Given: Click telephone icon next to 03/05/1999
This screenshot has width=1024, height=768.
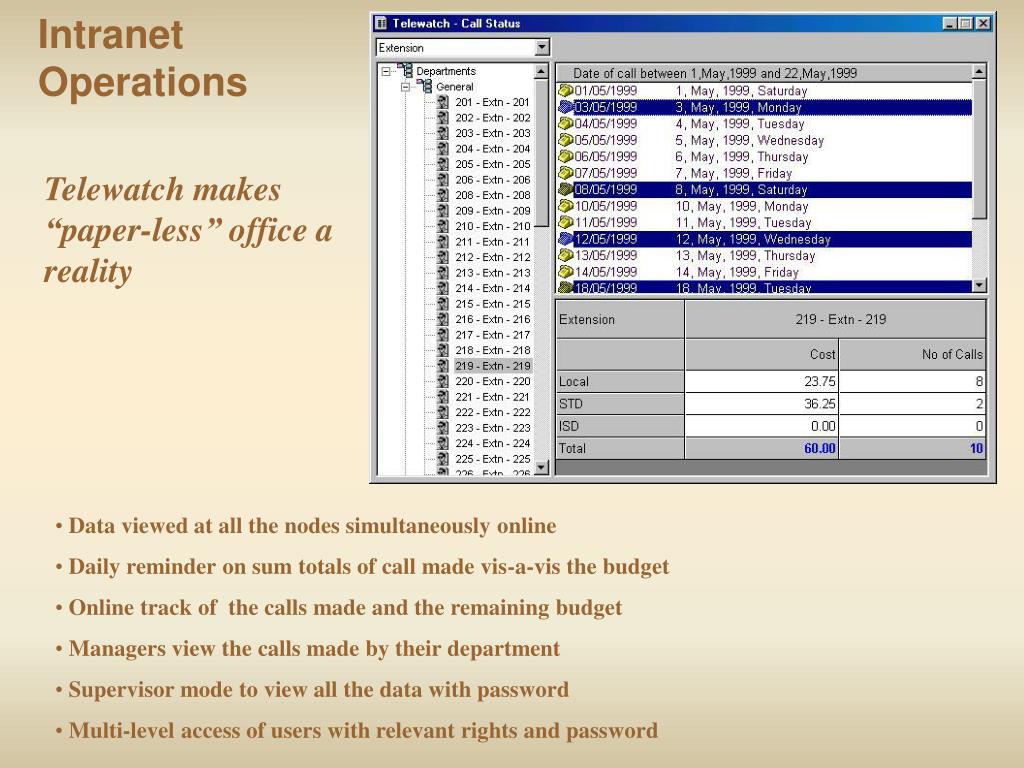Looking at the screenshot, I should 566,107.
